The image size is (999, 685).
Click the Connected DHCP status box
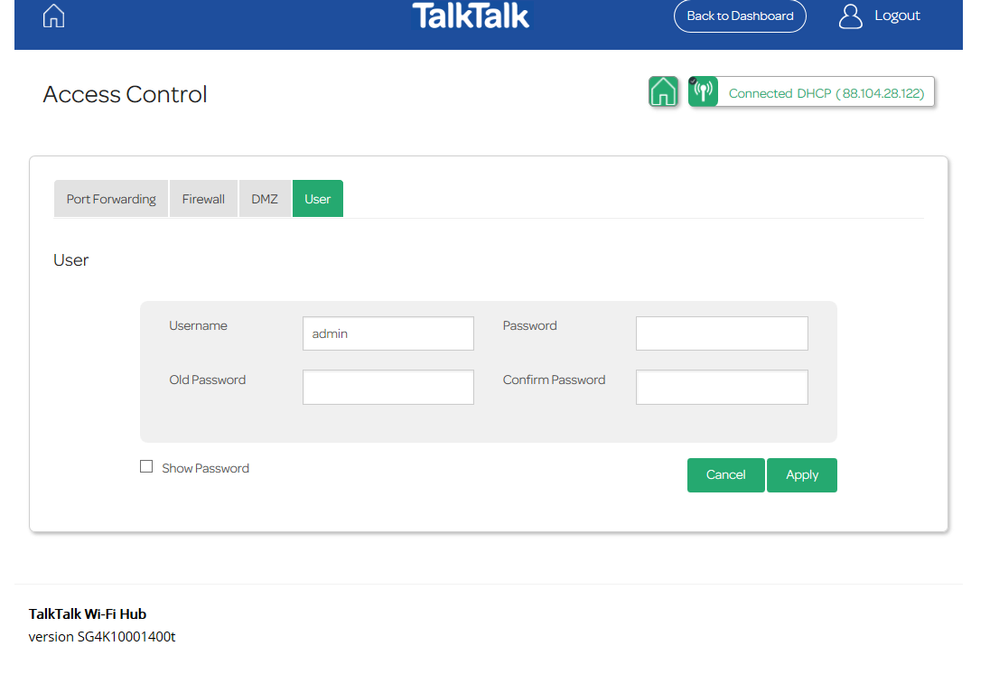tap(826, 93)
